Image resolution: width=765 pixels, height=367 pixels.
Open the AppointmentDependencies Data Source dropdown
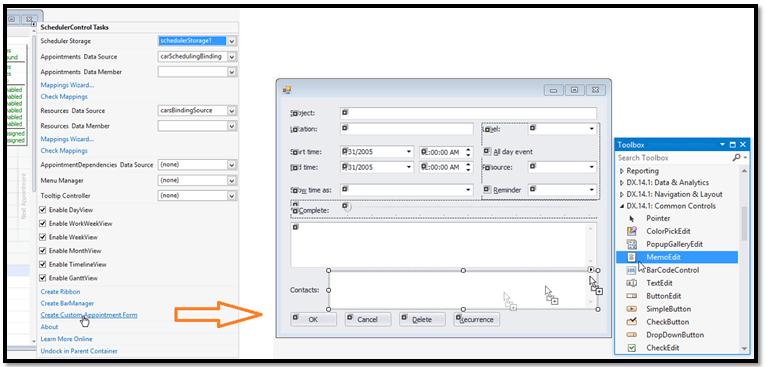click(x=232, y=165)
